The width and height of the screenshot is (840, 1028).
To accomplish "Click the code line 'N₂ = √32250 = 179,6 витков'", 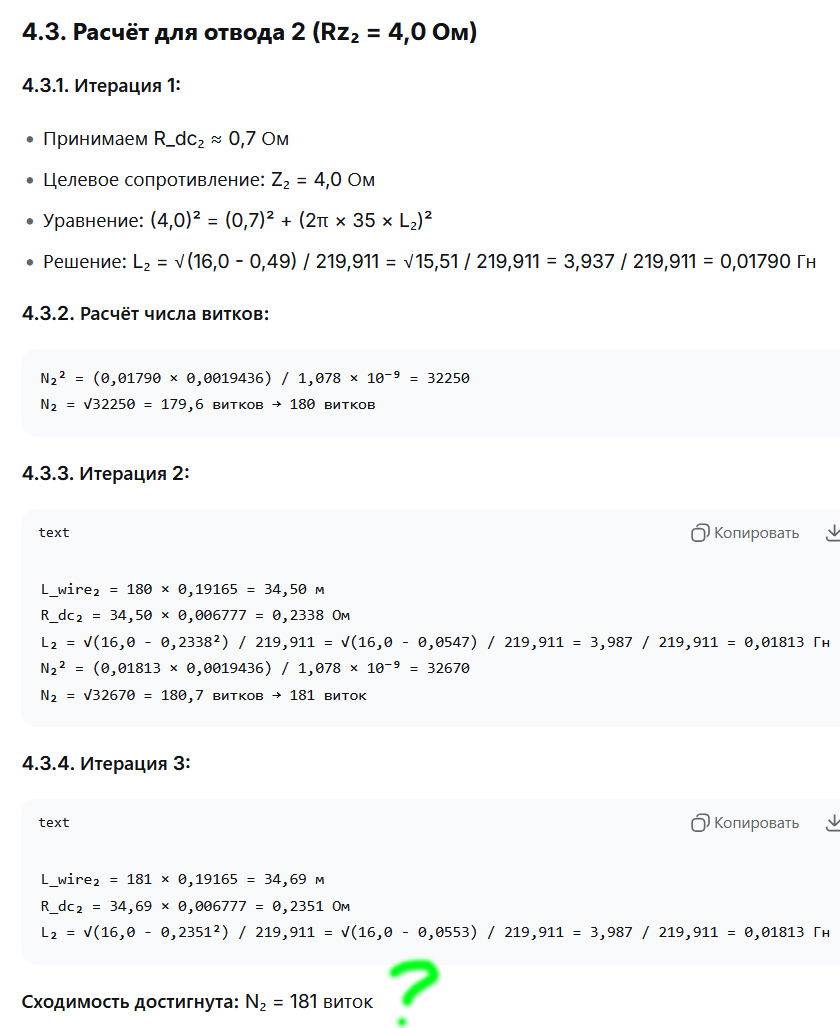I will (x=207, y=405).
